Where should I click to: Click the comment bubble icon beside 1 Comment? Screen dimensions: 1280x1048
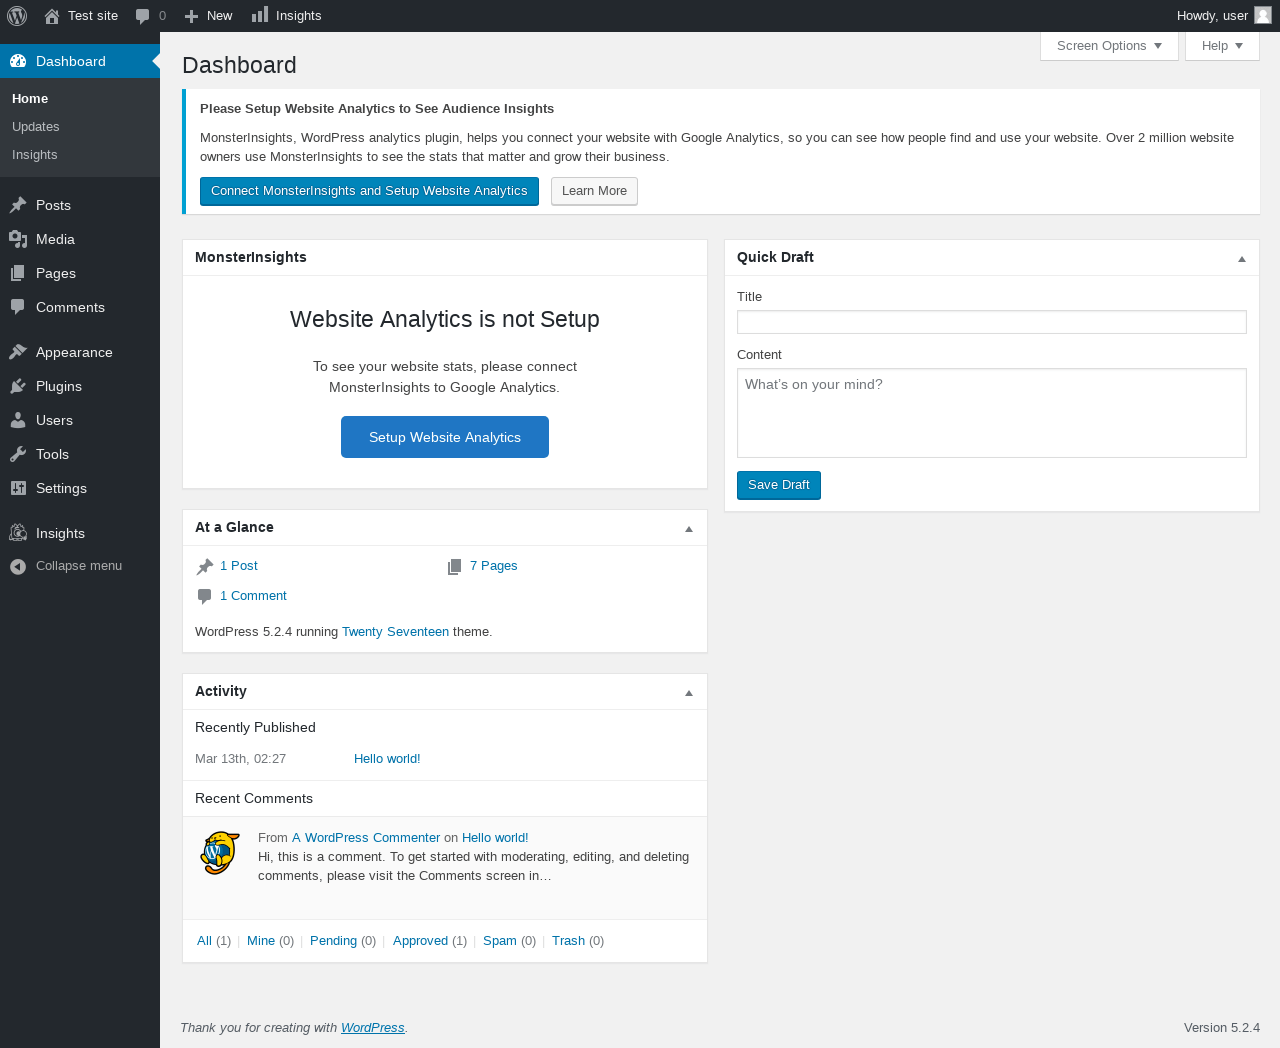pyautogui.click(x=205, y=597)
